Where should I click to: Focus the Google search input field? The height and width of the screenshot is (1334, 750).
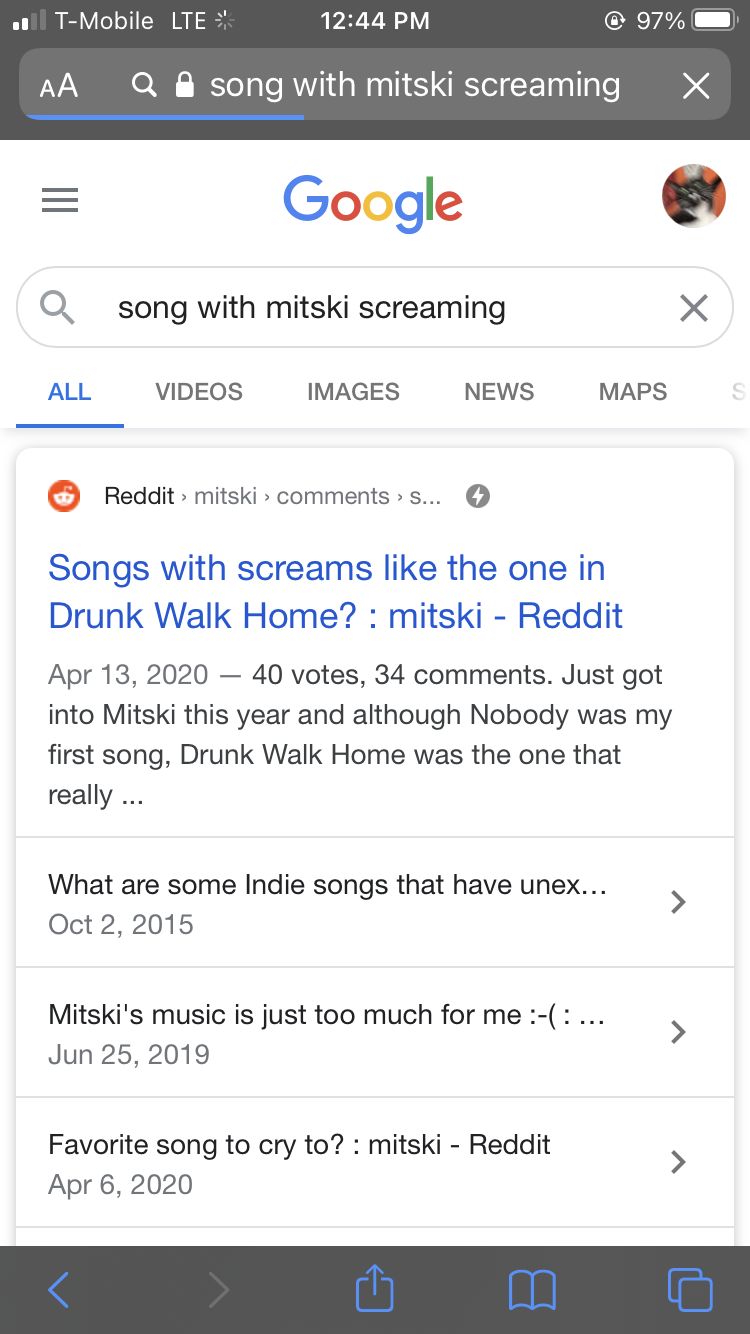tap(375, 308)
